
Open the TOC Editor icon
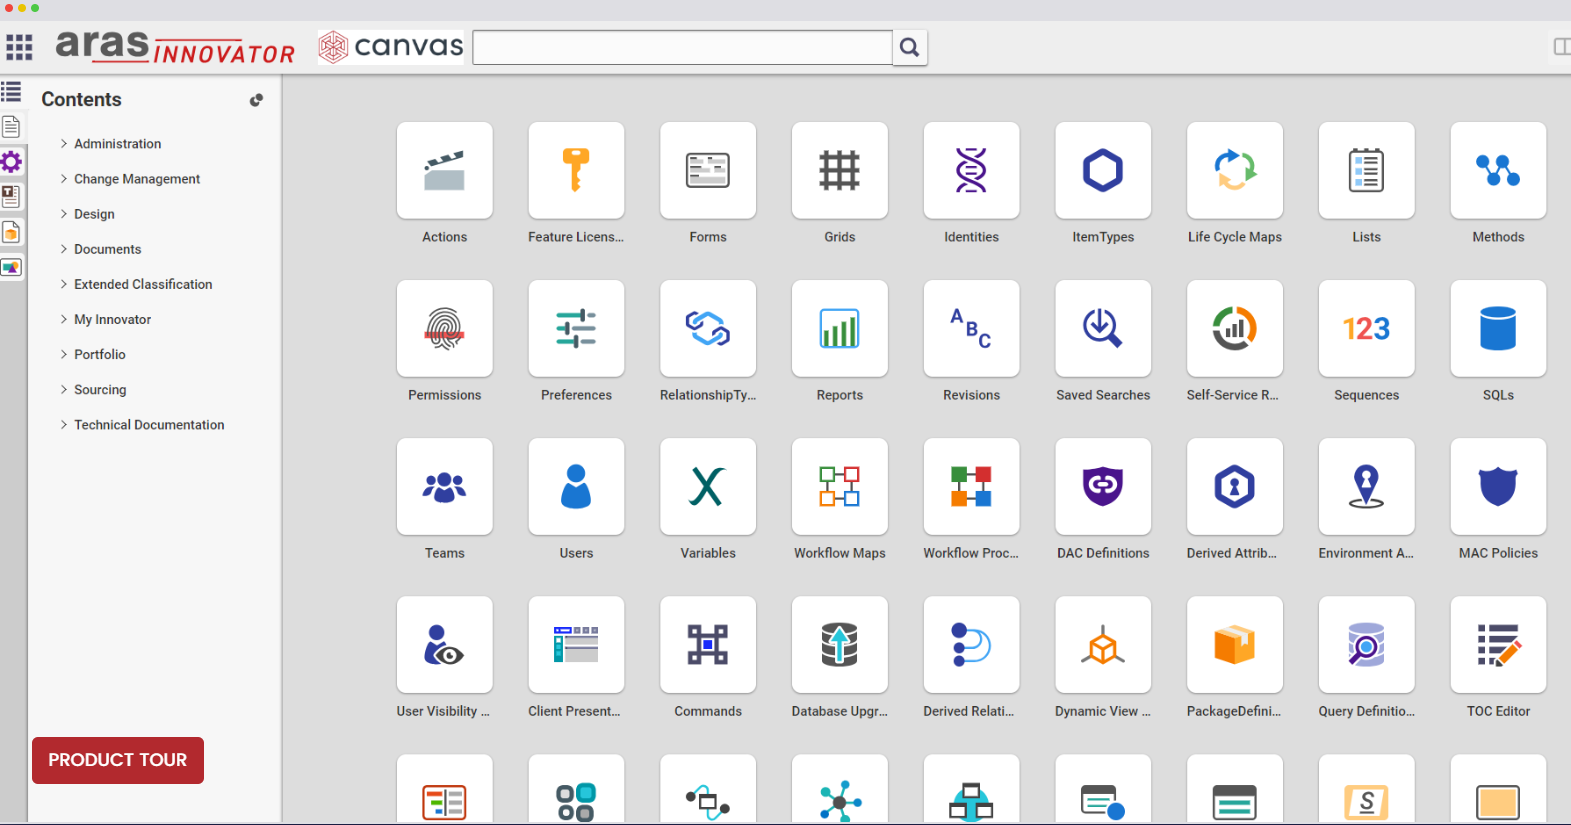click(x=1497, y=645)
